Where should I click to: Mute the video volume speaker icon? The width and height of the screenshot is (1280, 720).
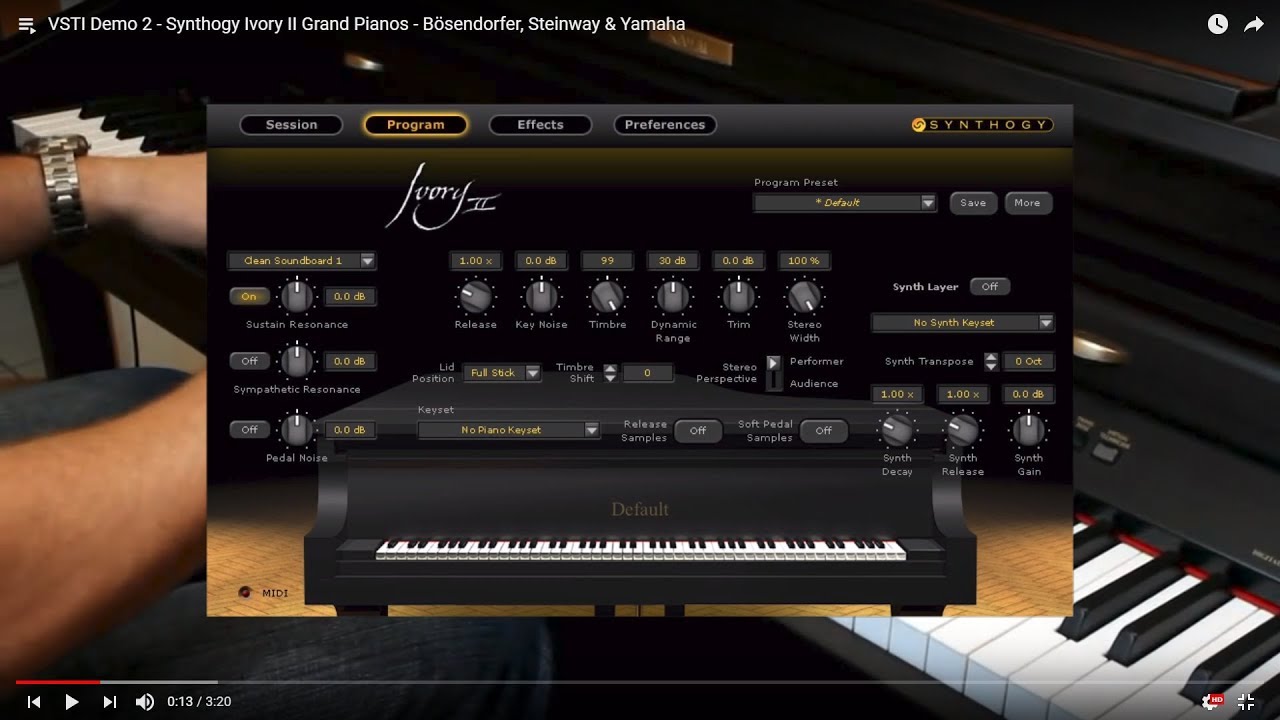[145, 702]
